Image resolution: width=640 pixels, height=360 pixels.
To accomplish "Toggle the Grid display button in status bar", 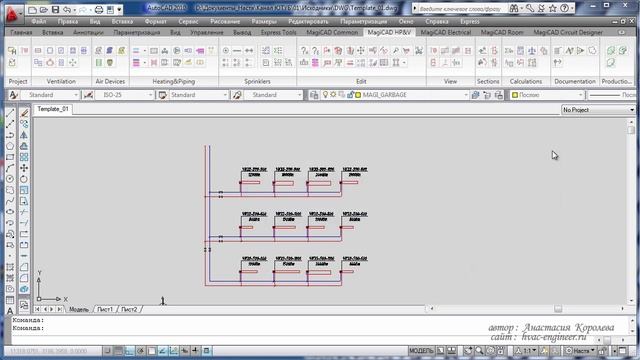I will 118,351.
